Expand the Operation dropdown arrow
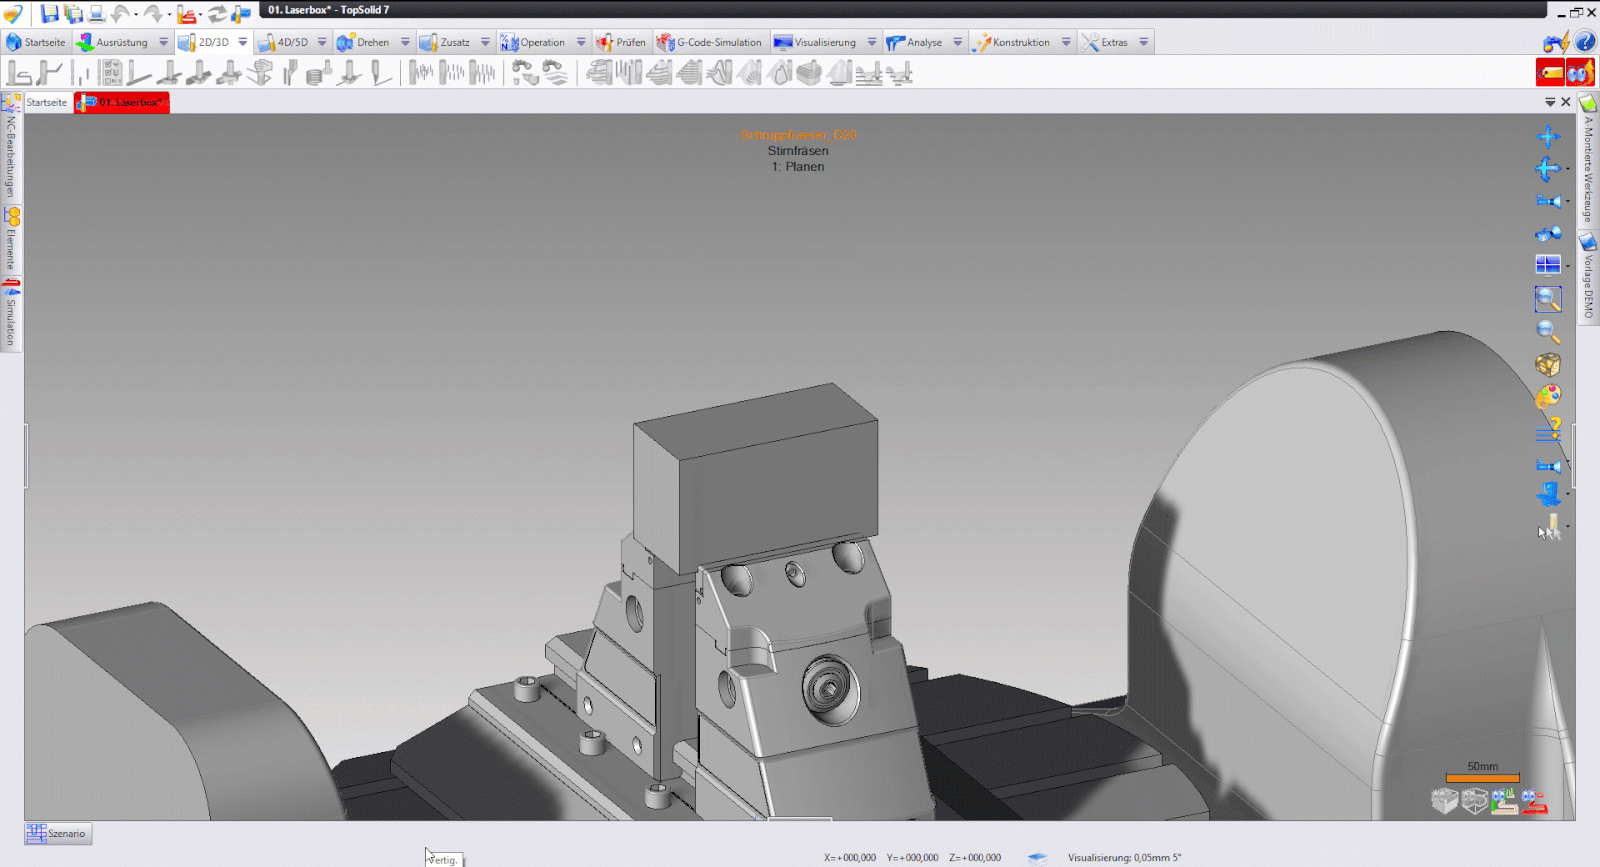The height and width of the screenshot is (867, 1600). click(581, 42)
